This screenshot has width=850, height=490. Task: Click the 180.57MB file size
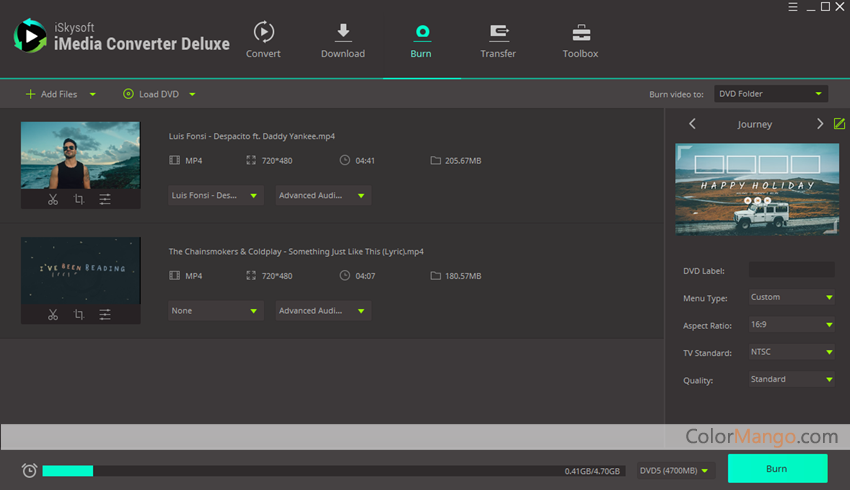point(463,276)
